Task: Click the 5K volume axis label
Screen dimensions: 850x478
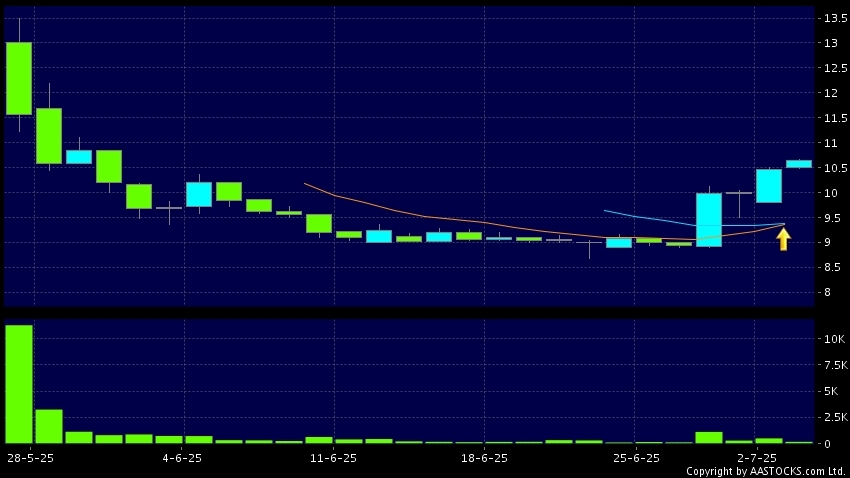Action: [830, 391]
